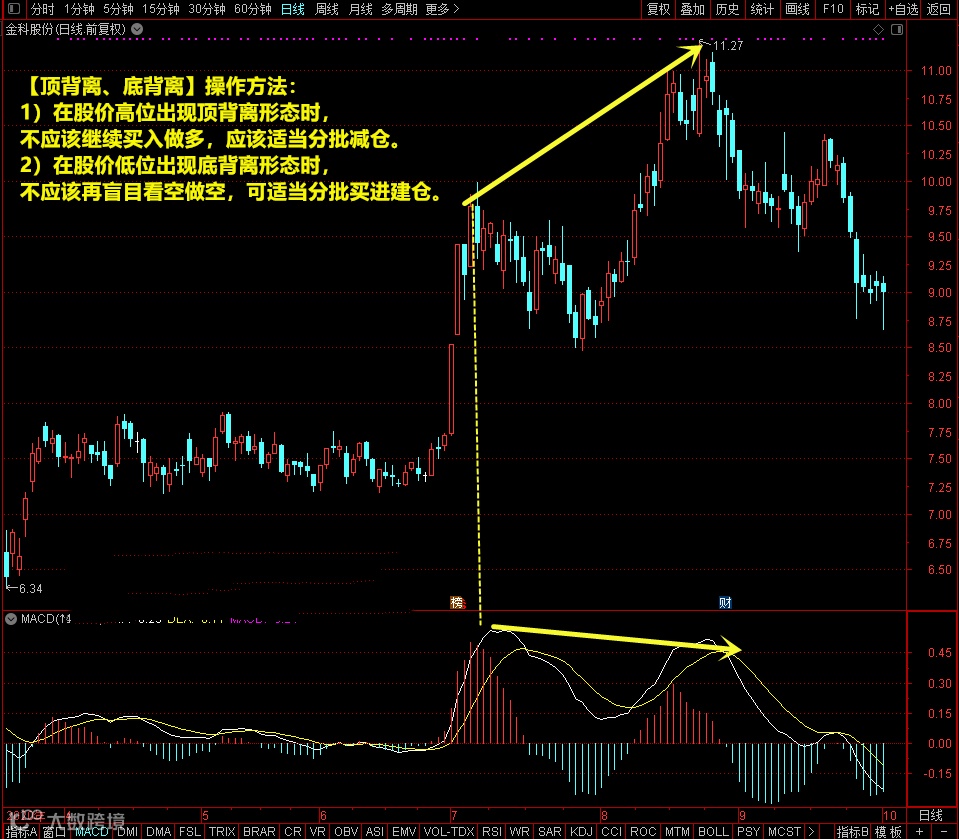The height and width of the screenshot is (839, 959).
Task: Select the 指标A indicator group
Action: [x=21, y=832]
